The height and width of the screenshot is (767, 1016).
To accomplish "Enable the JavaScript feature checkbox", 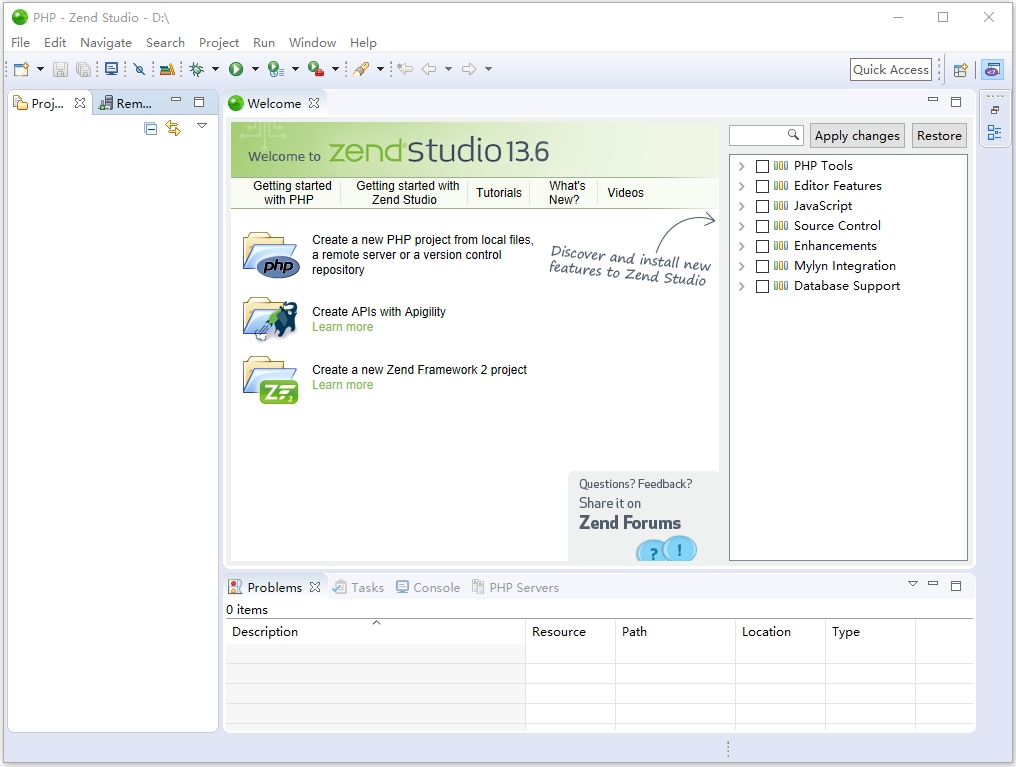I will coord(762,206).
